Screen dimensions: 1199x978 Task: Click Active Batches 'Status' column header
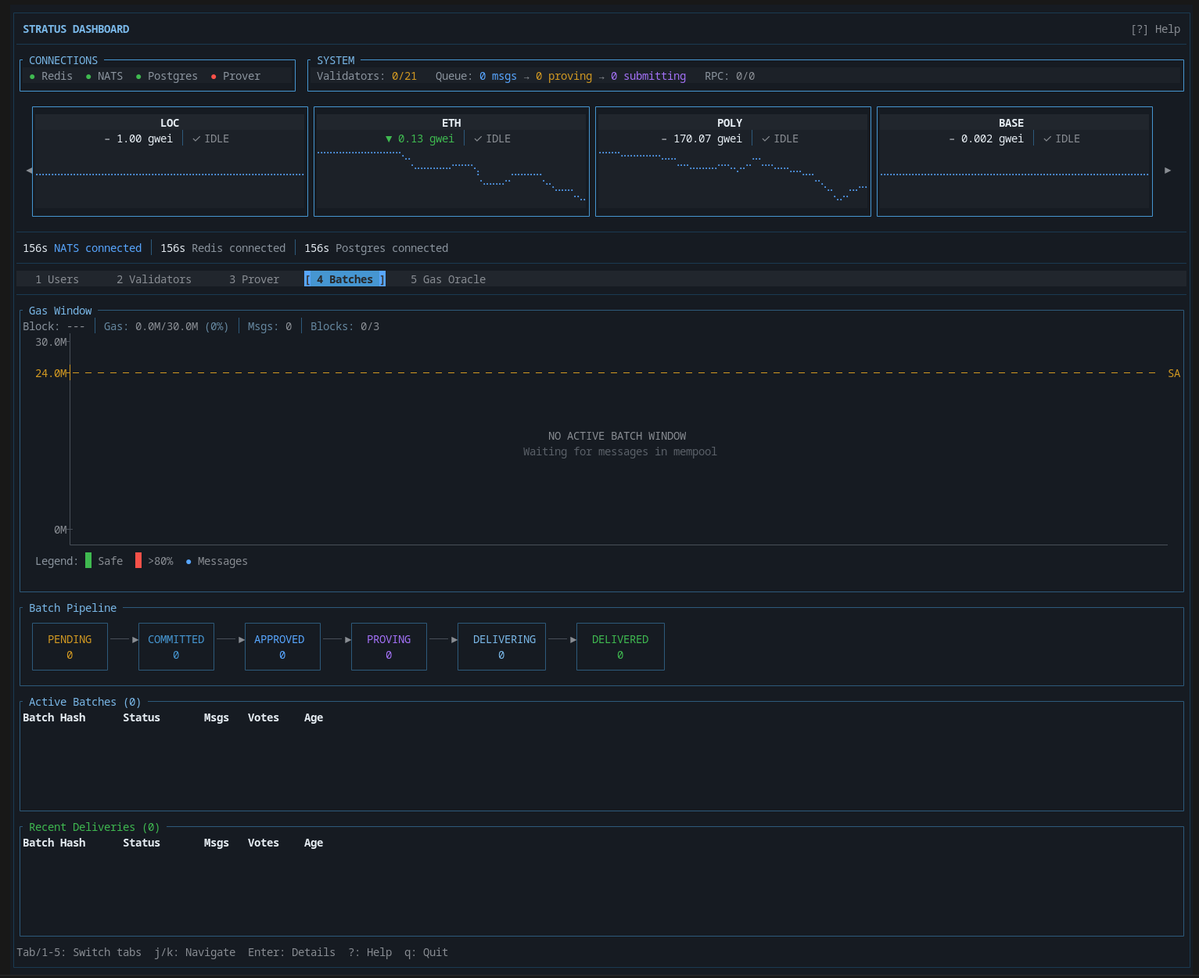click(141, 717)
